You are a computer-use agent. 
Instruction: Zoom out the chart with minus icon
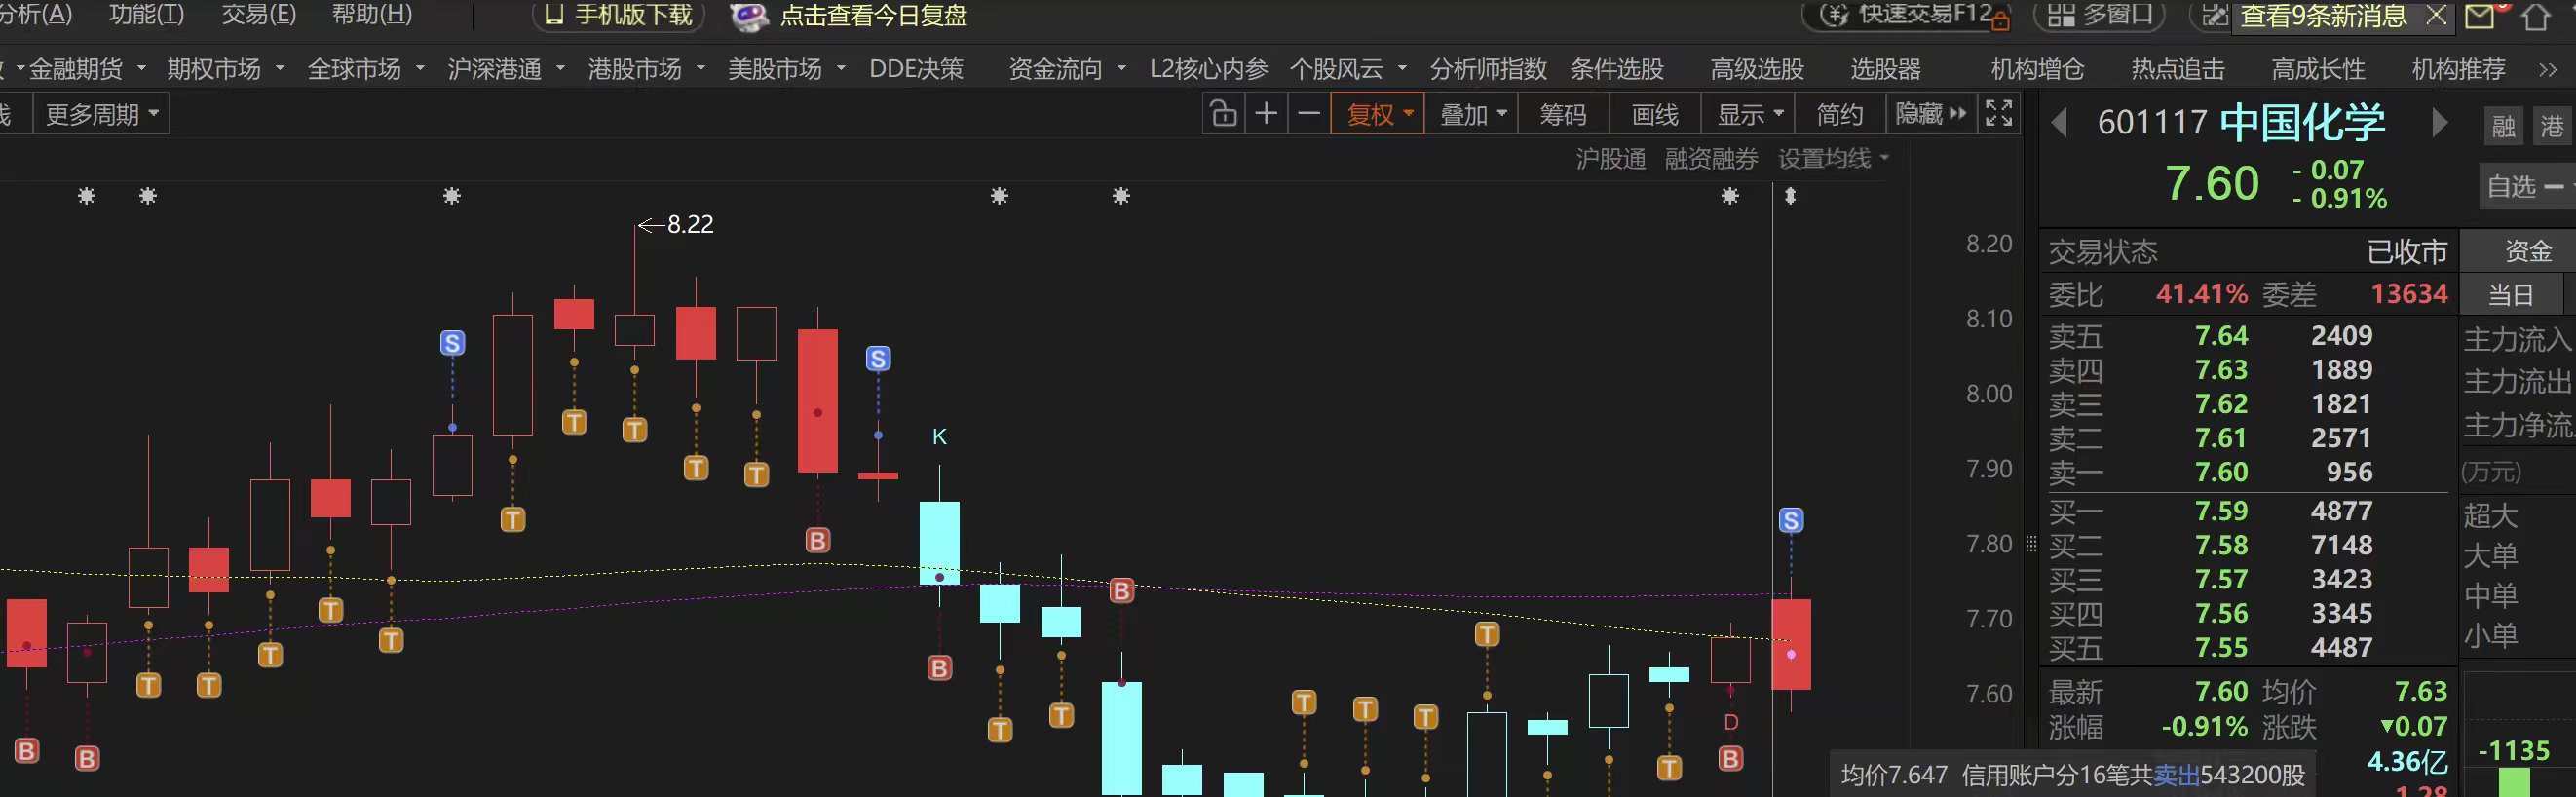pyautogui.click(x=1309, y=114)
